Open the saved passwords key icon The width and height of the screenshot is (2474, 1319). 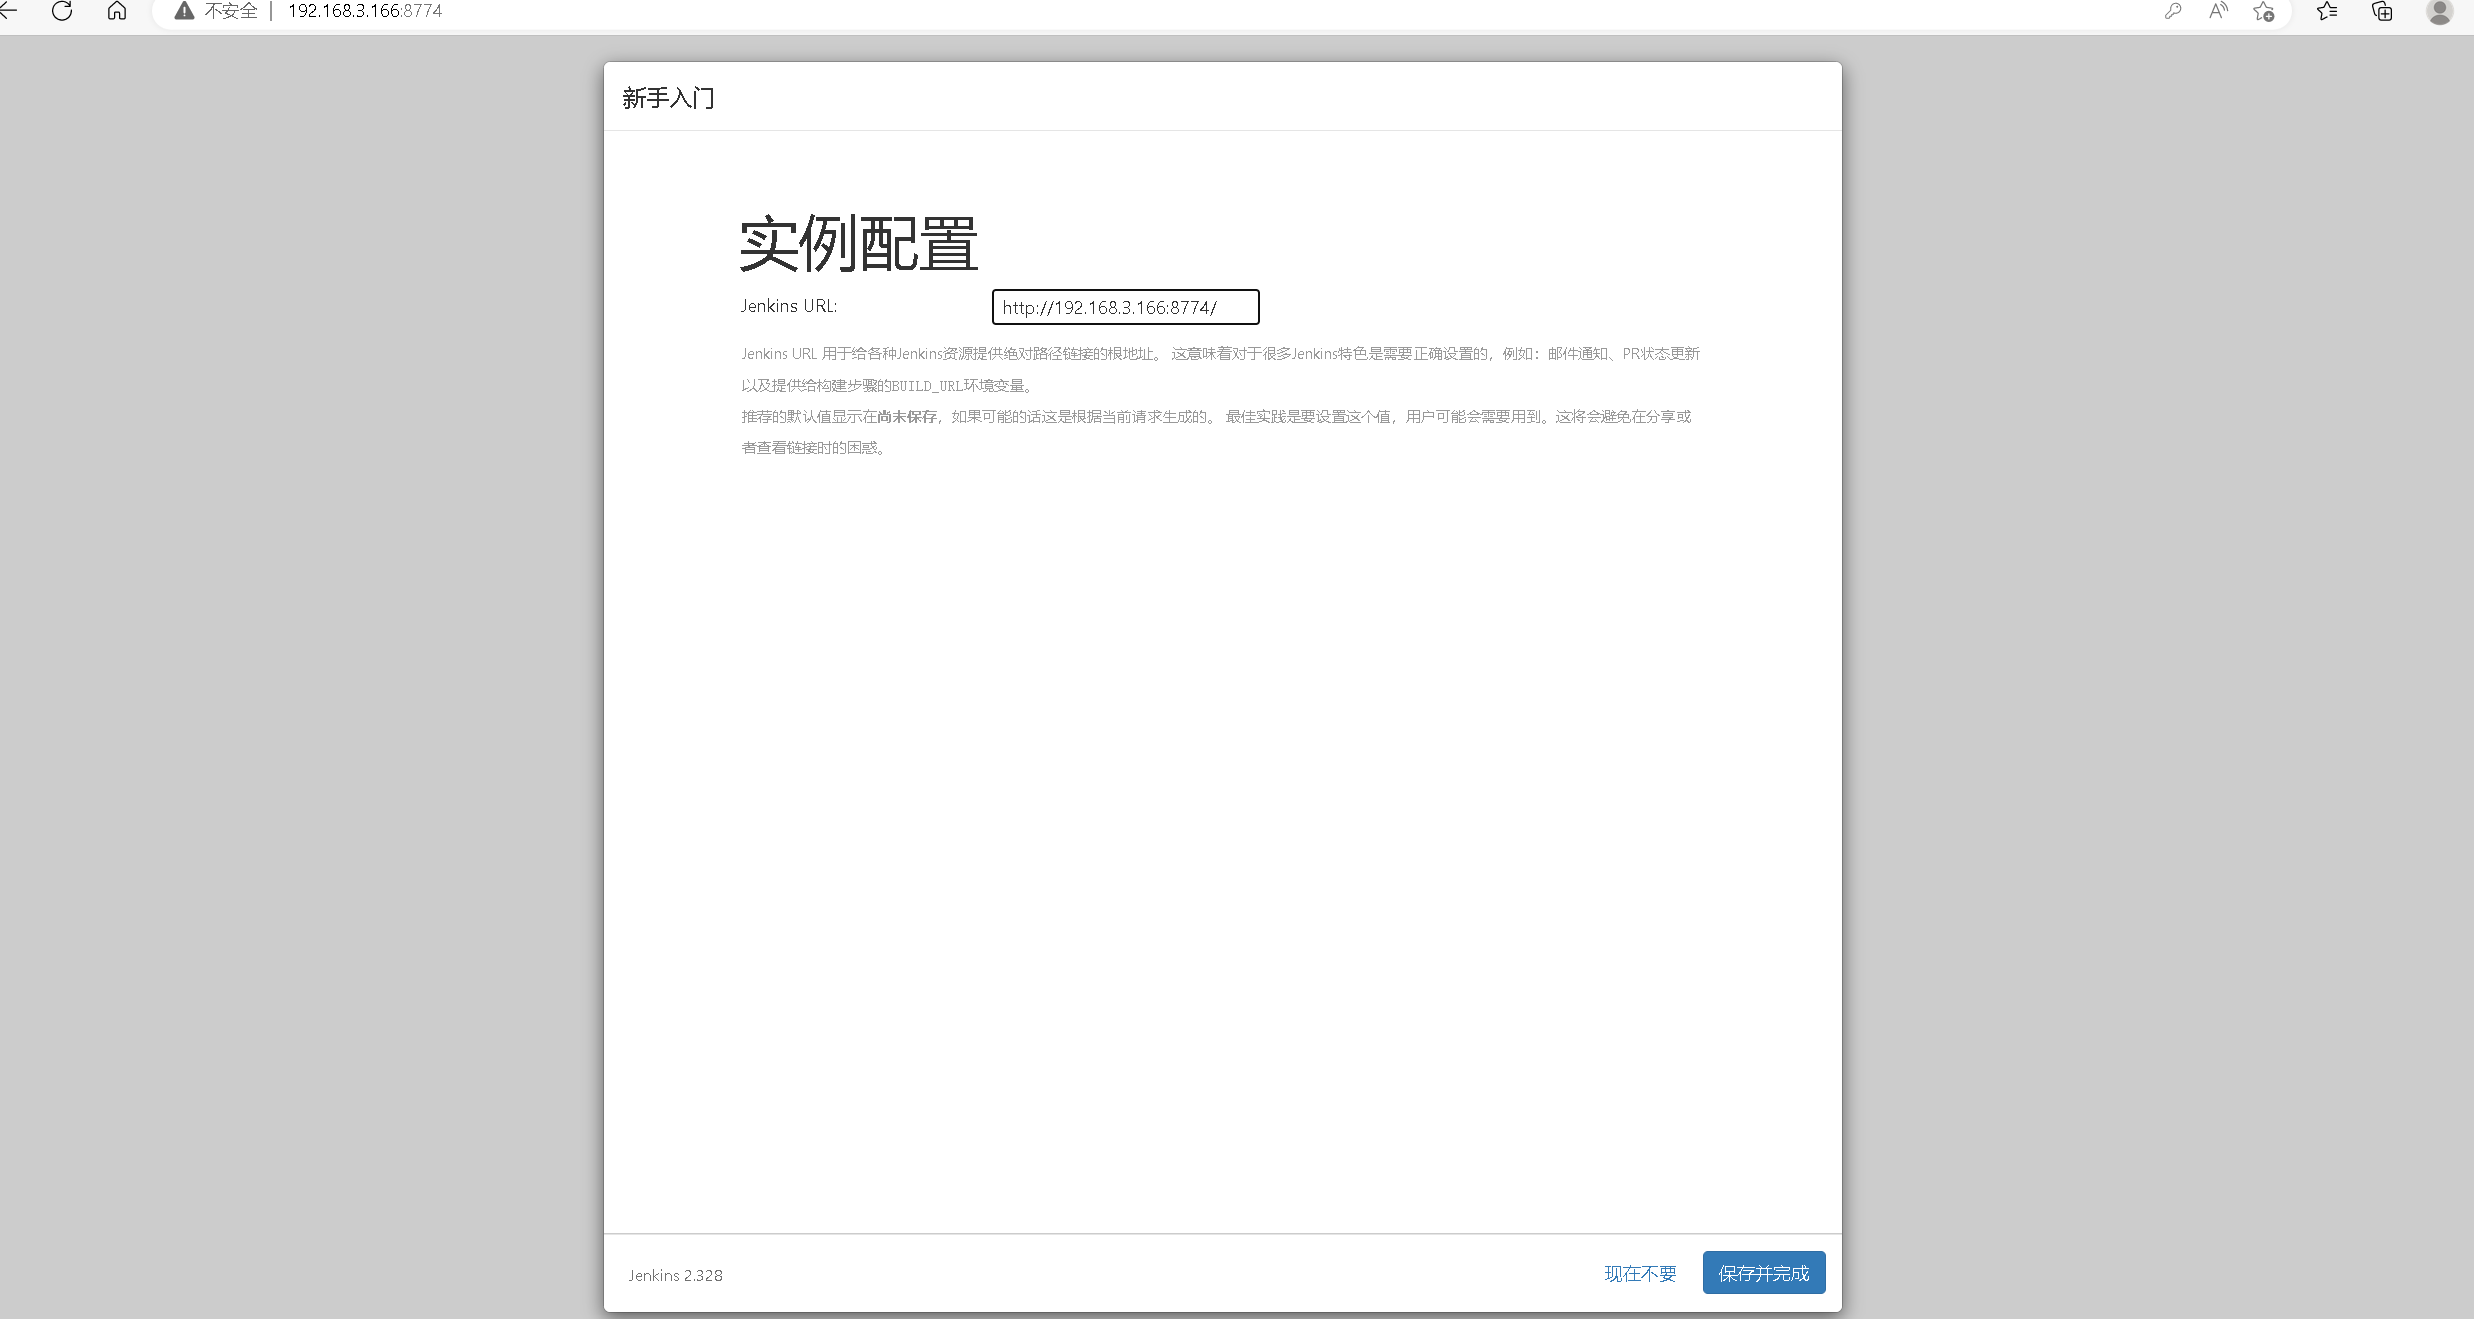click(x=2172, y=11)
